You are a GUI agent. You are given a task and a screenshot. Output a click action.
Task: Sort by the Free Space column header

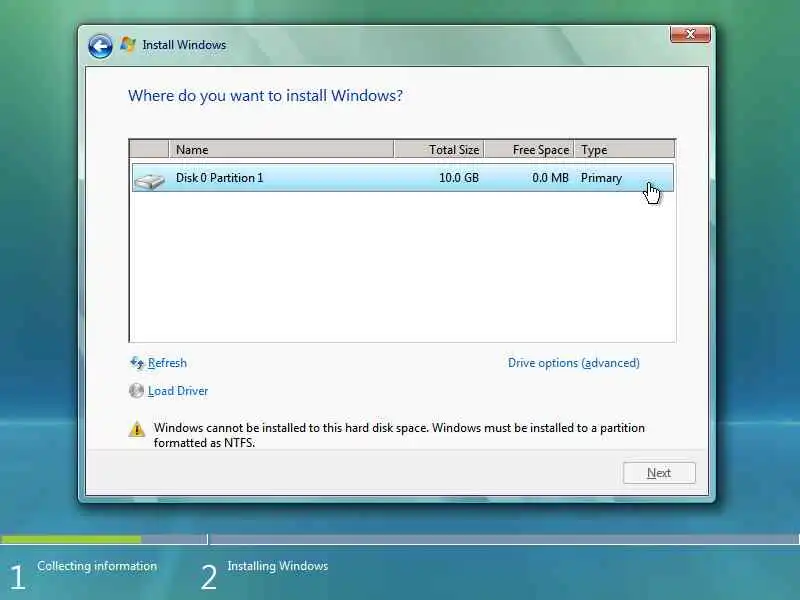pyautogui.click(x=529, y=149)
